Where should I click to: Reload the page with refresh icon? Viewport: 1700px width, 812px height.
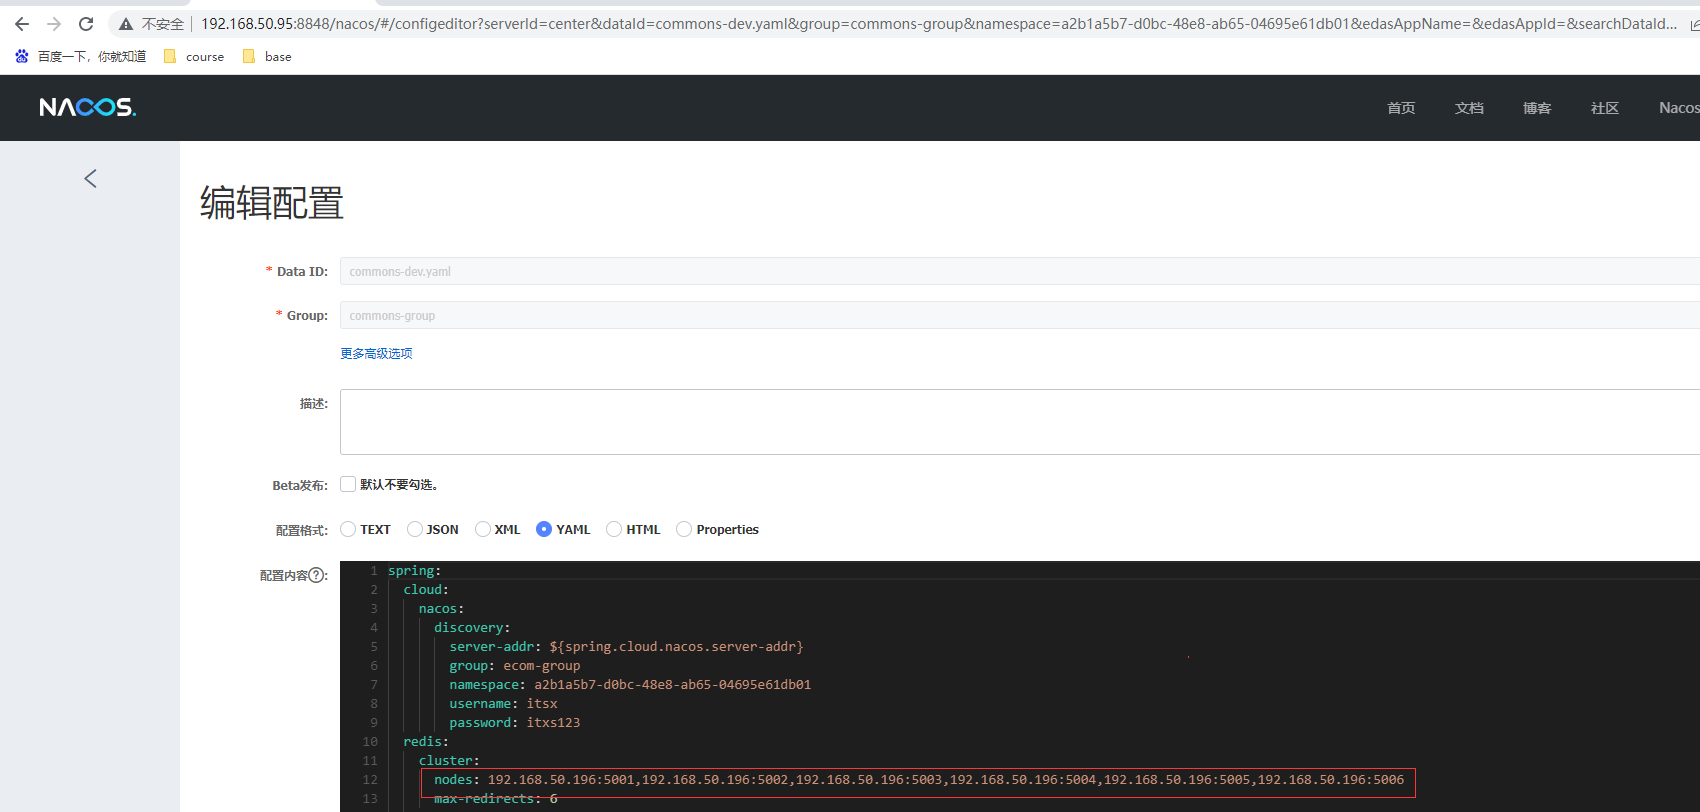click(86, 24)
